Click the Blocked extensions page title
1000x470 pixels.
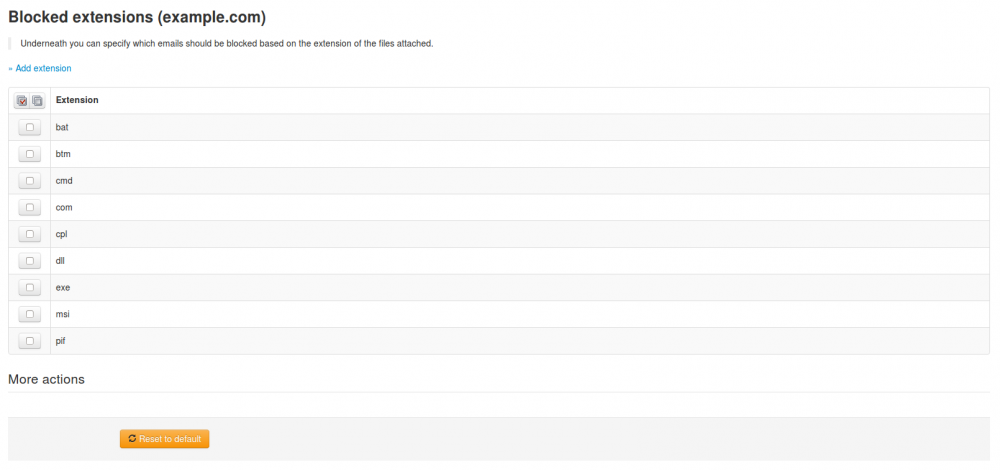coord(137,17)
